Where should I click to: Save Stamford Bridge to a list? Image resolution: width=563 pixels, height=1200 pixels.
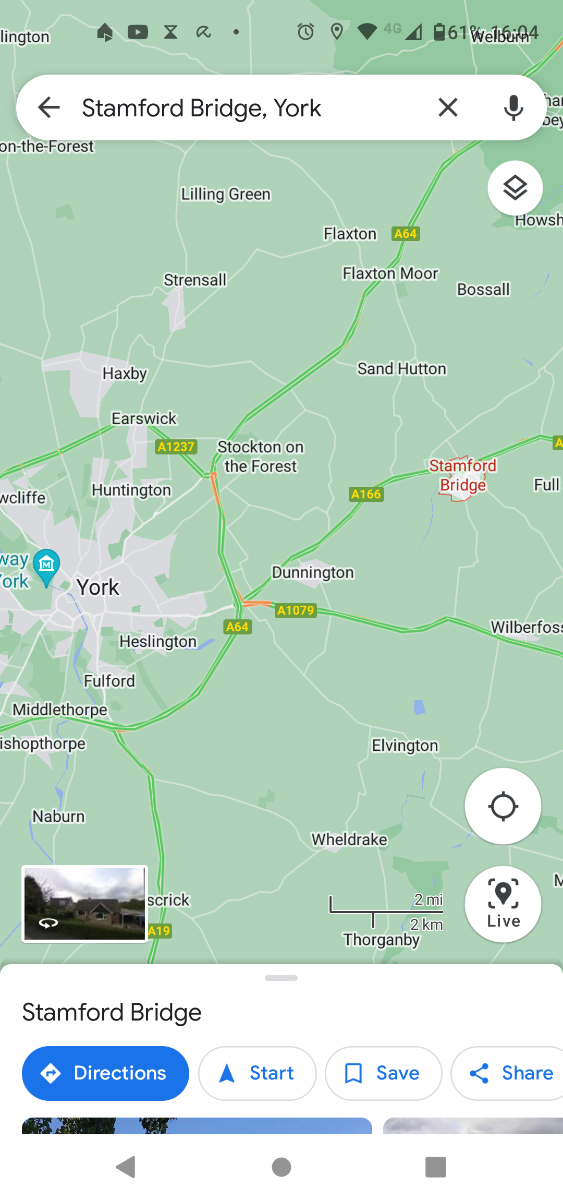tap(383, 1073)
